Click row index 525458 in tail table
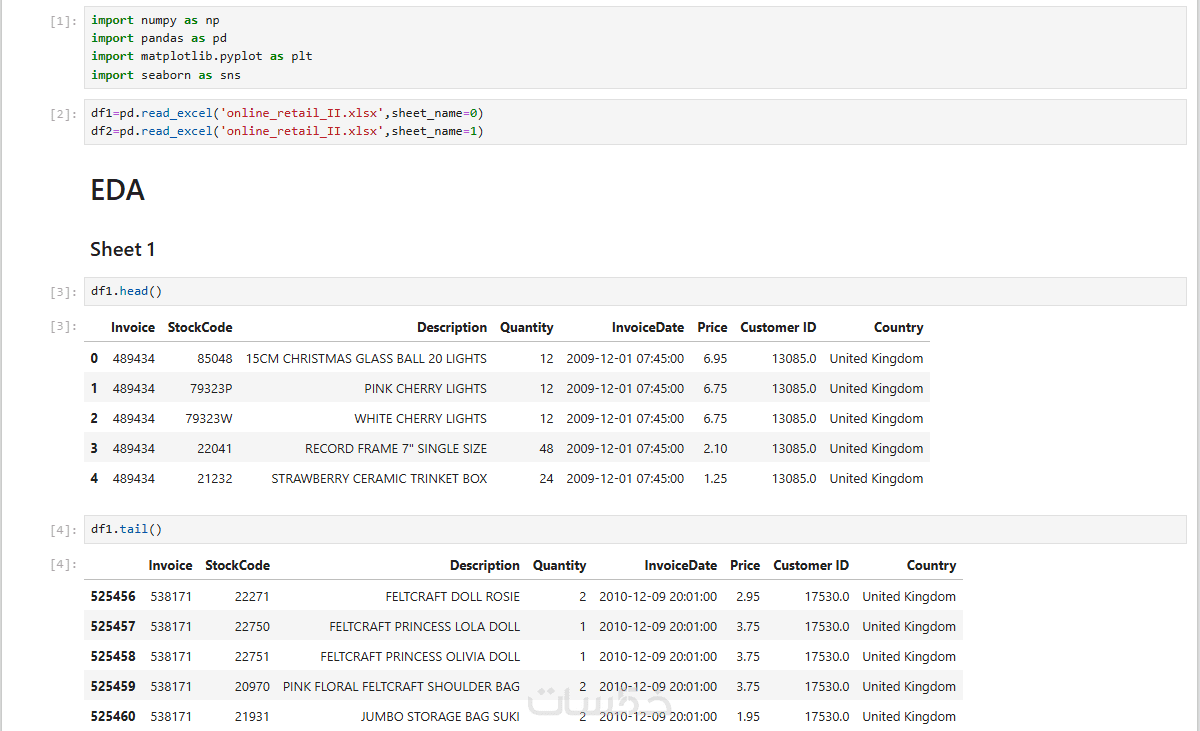The height and width of the screenshot is (731, 1200). point(113,656)
